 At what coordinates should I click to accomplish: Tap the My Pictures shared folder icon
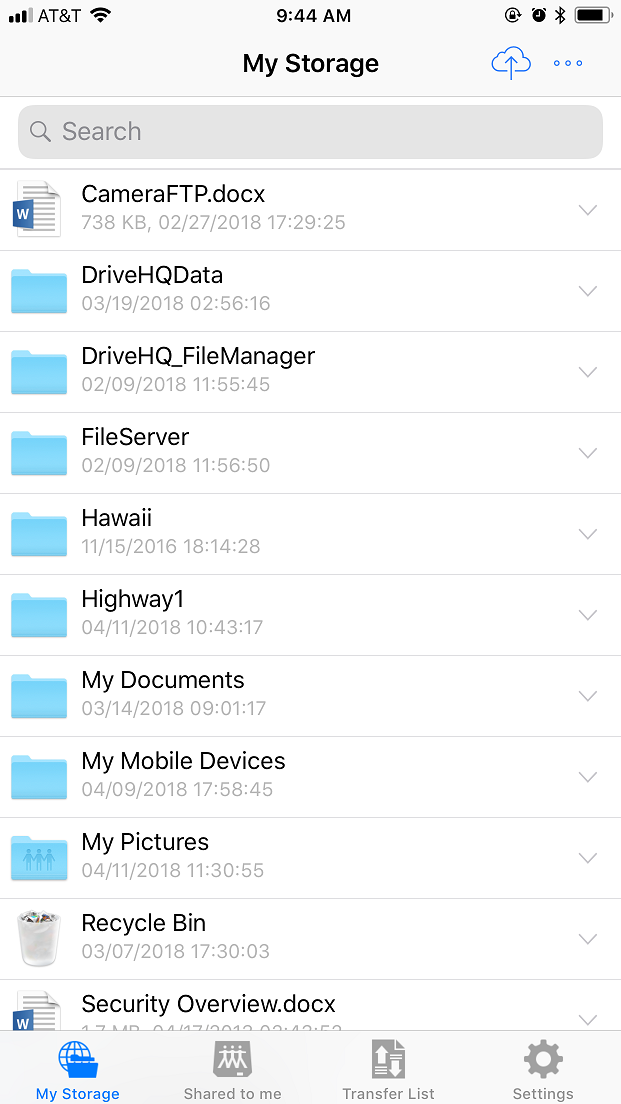click(x=39, y=857)
